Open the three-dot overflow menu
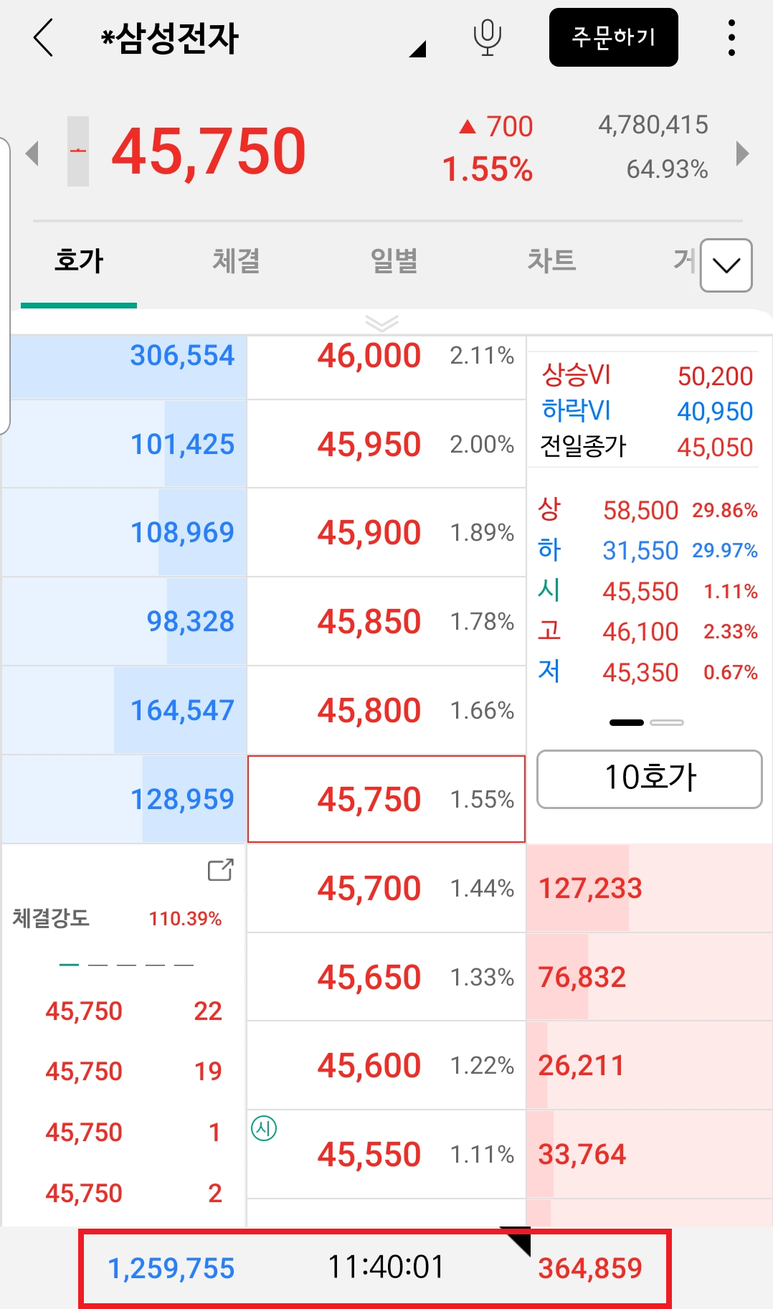Viewport: 773px width, 1309px height. 732,38
